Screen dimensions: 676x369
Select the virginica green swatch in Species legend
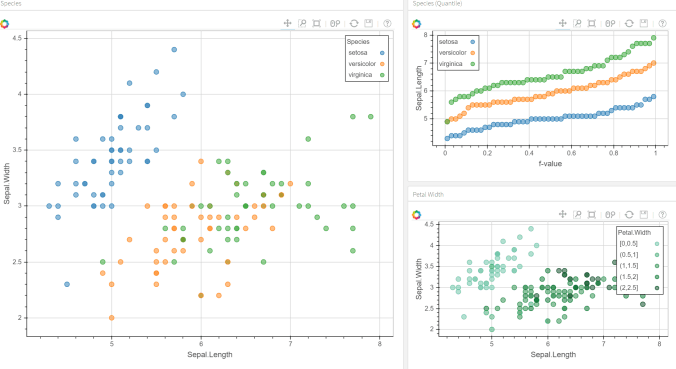382,75
